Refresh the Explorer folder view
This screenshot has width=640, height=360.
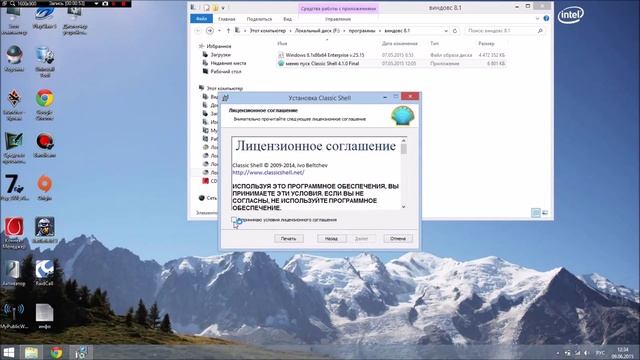[x=455, y=31]
